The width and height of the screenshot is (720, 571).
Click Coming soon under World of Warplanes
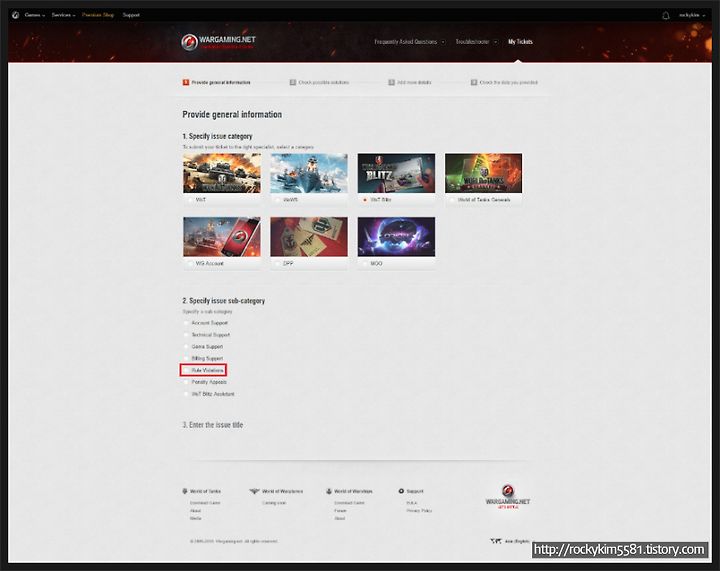tap(274, 503)
